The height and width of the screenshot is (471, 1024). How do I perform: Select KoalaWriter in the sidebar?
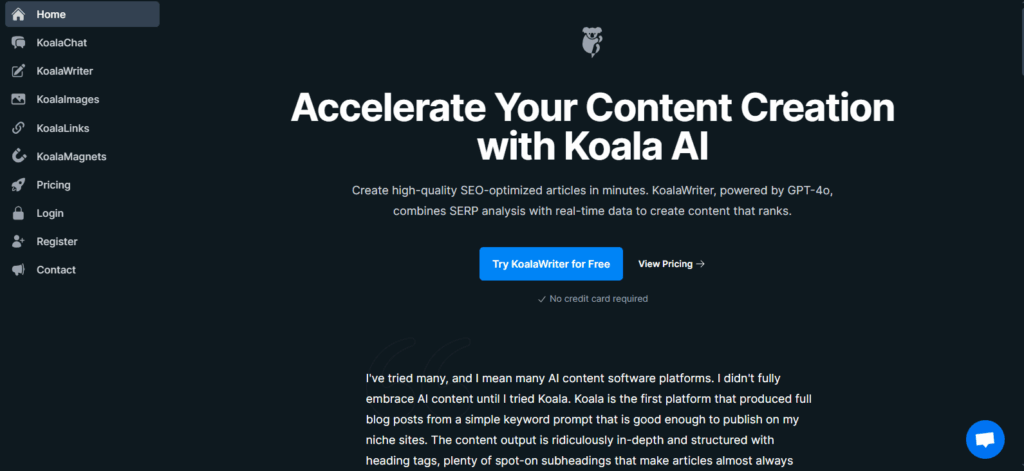pos(65,71)
